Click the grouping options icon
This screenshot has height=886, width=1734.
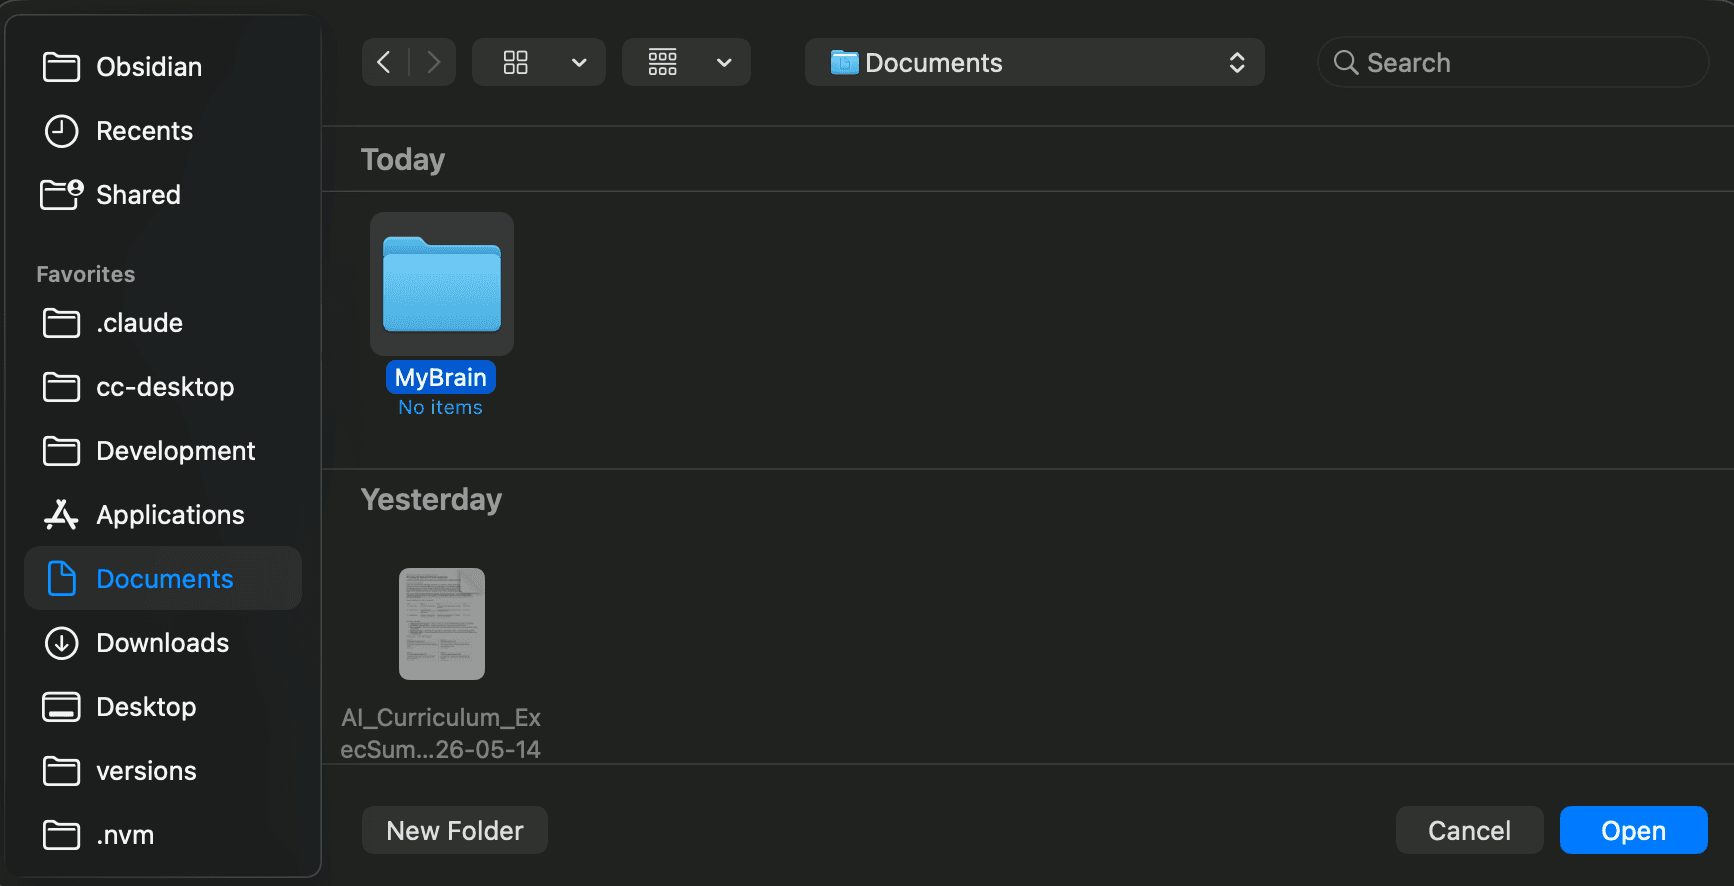click(663, 62)
